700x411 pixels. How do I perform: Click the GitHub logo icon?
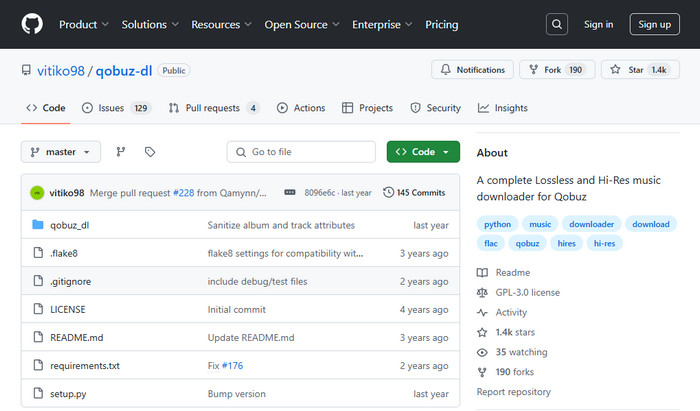click(x=32, y=24)
